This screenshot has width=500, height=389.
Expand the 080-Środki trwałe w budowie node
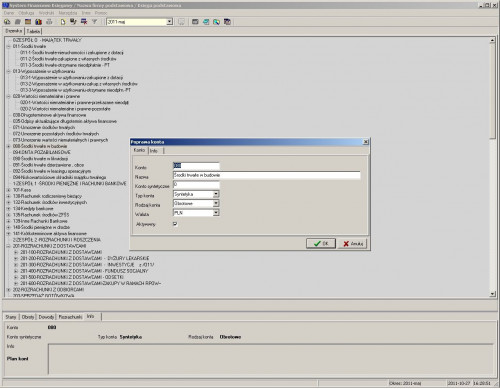(9, 146)
